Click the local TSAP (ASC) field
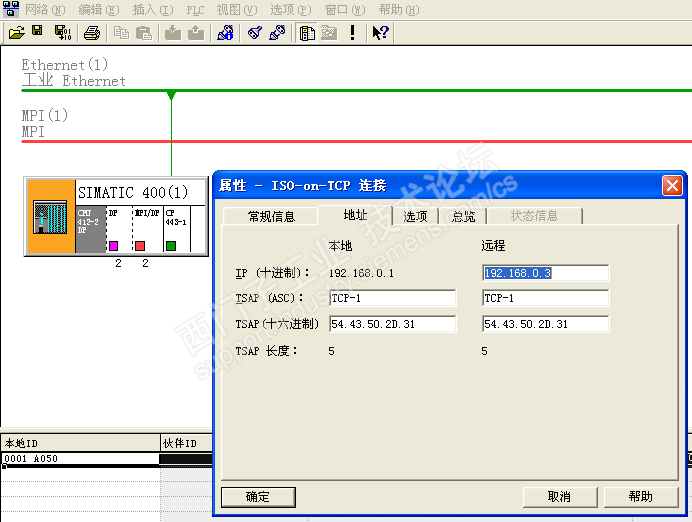This screenshot has width=692, height=522. (x=393, y=298)
